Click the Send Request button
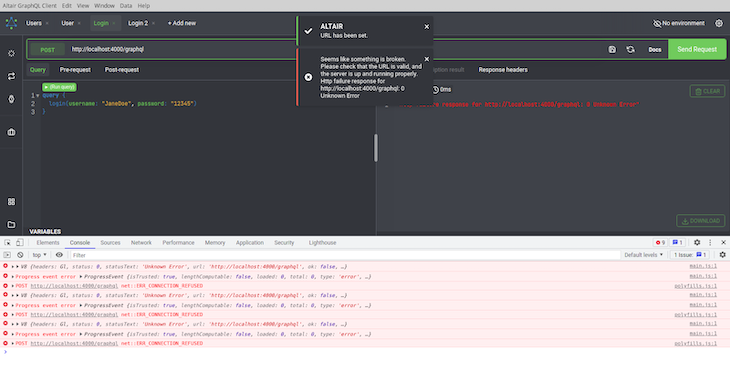Image resolution: width=730 pixels, height=382 pixels. [x=697, y=49]
